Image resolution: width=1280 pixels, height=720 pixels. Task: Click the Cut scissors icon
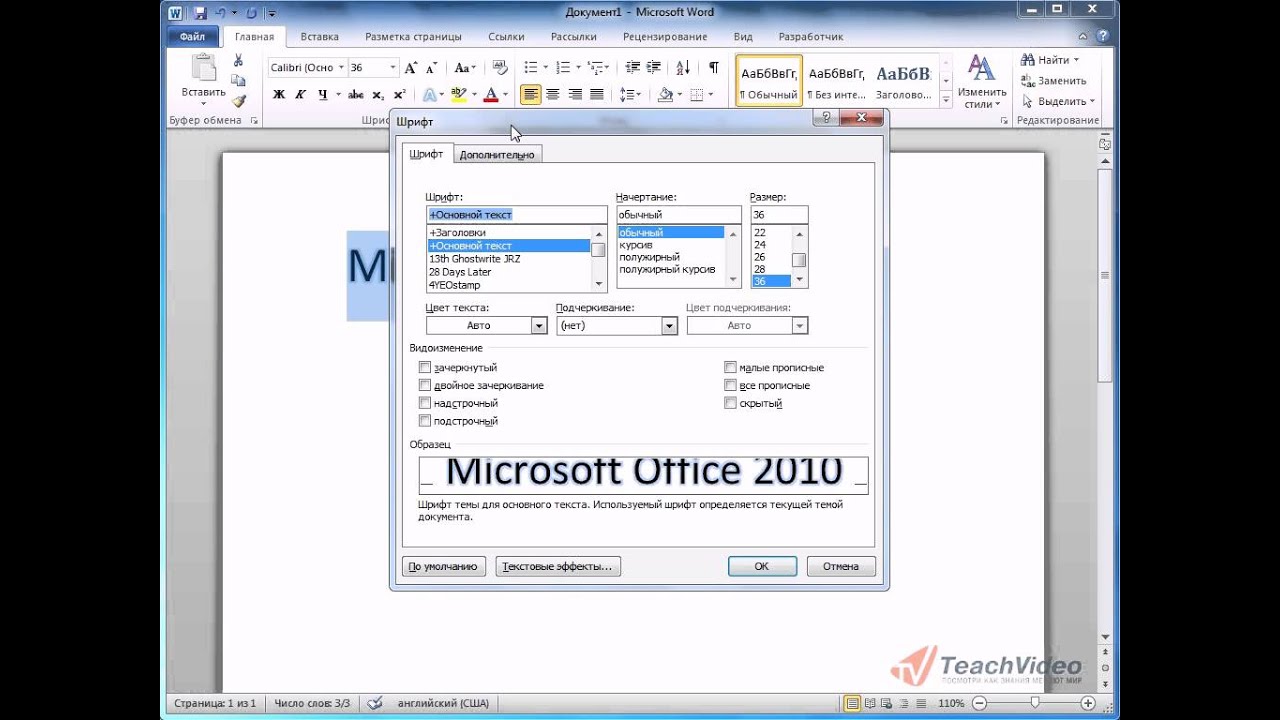[238, 61]
